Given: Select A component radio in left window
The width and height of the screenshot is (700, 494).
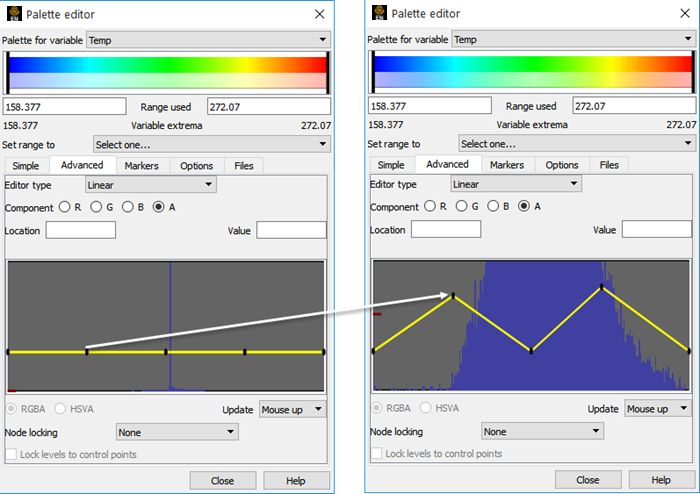Looking at the screenshot, I should coord(158,207).
